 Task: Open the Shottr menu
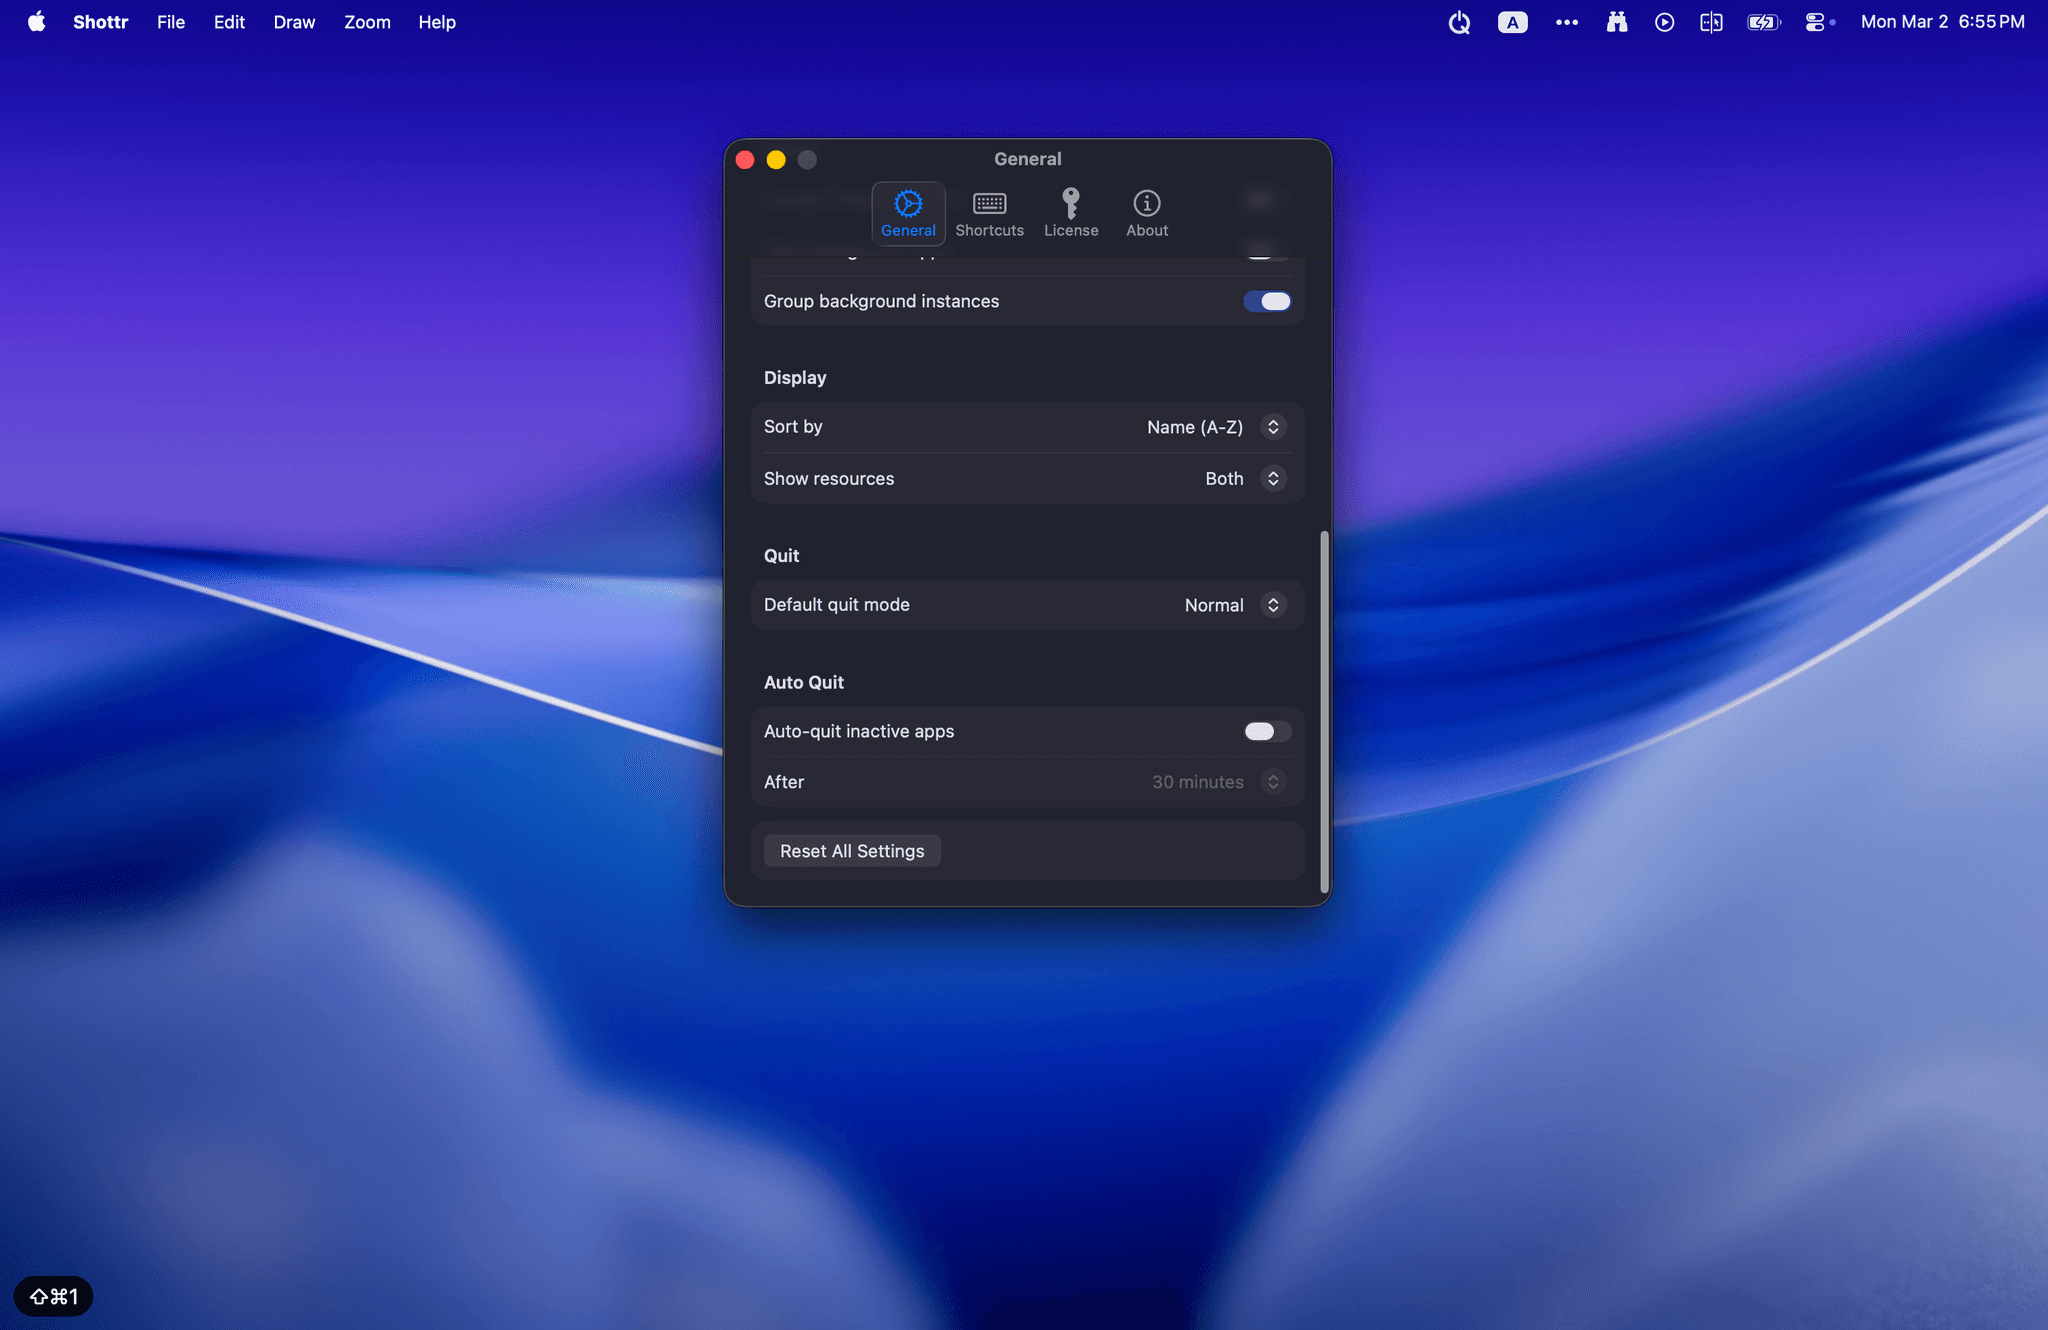coord(100,21)
